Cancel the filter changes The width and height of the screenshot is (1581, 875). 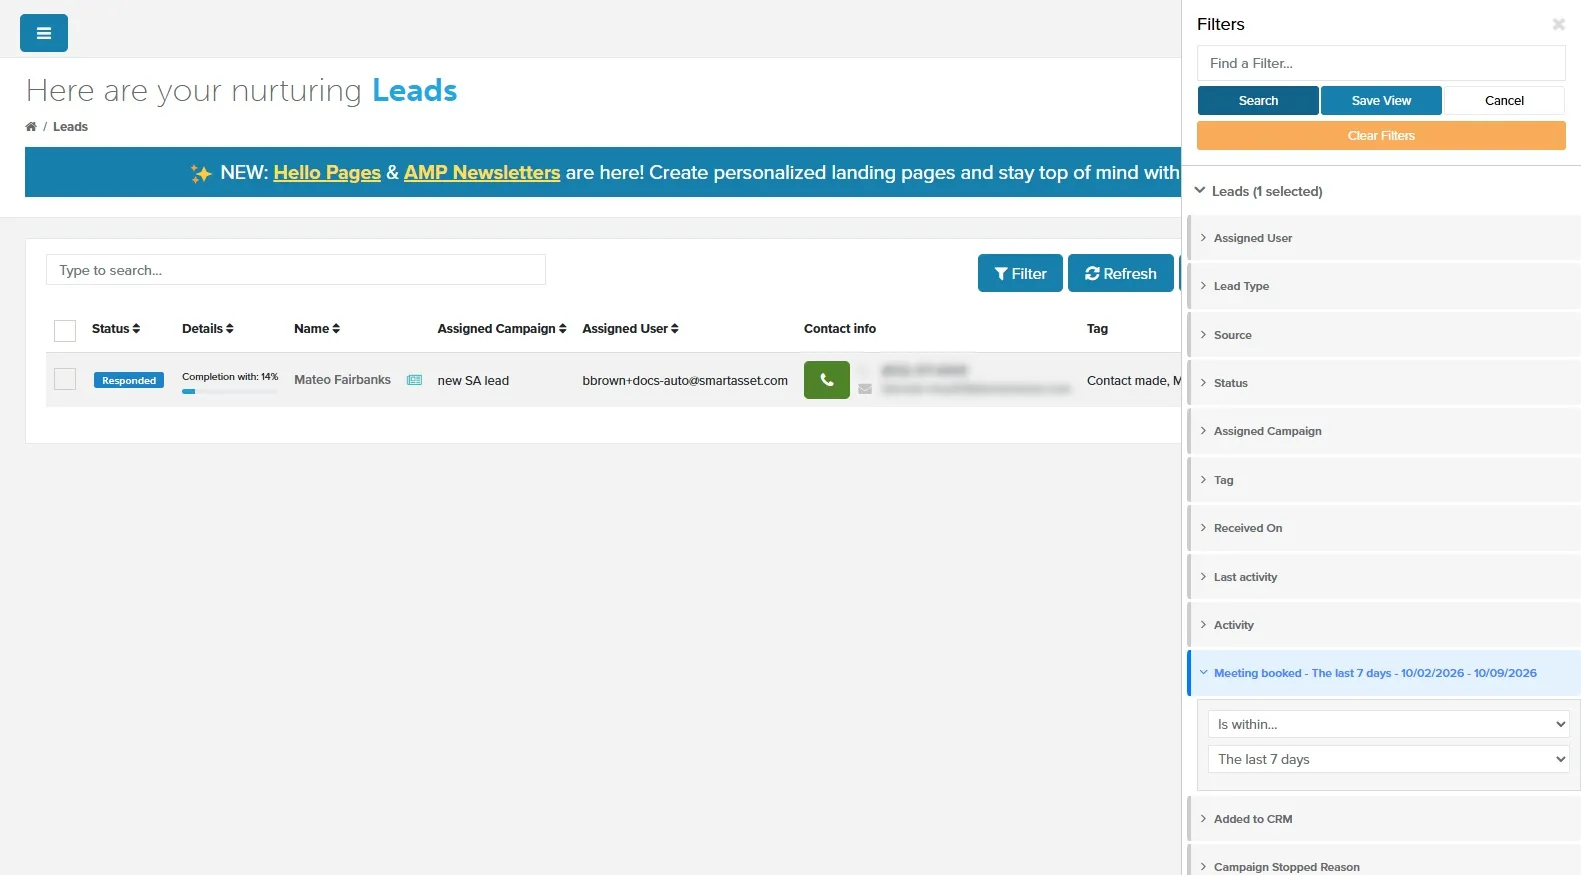[1504, 100]
